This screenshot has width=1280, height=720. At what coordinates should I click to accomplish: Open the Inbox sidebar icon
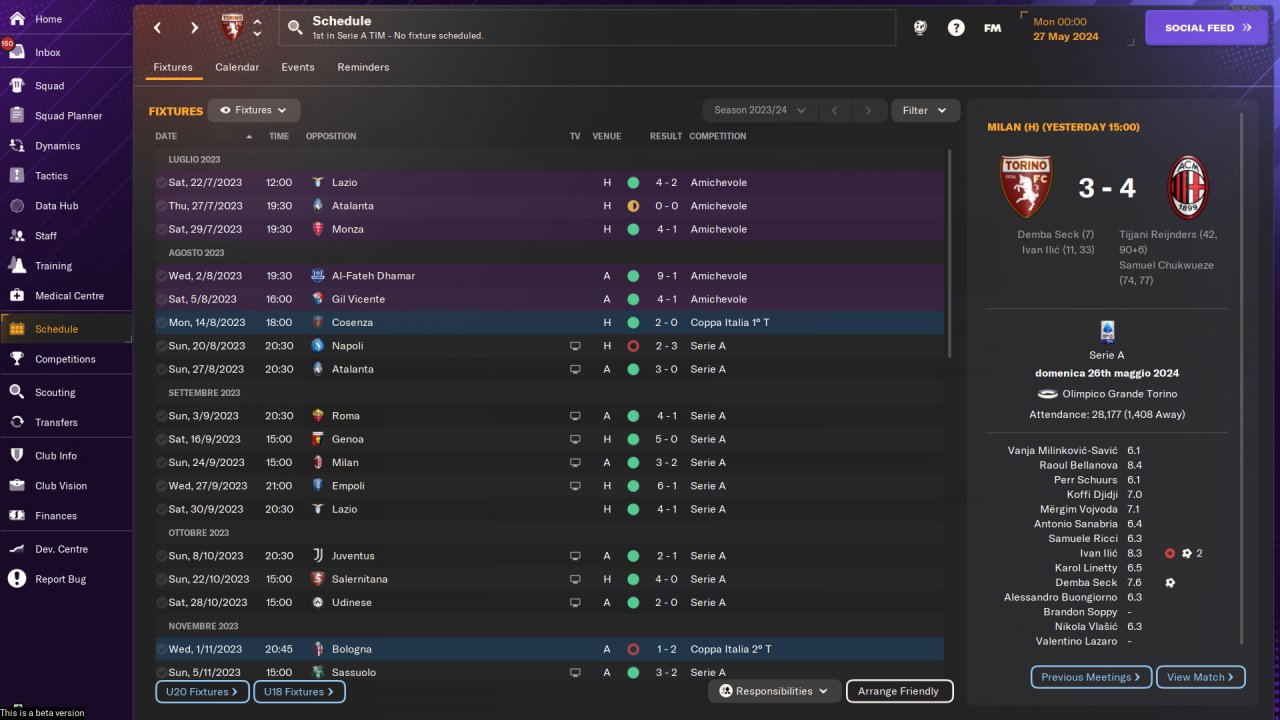pyautogui.click(x=17, y=52)
